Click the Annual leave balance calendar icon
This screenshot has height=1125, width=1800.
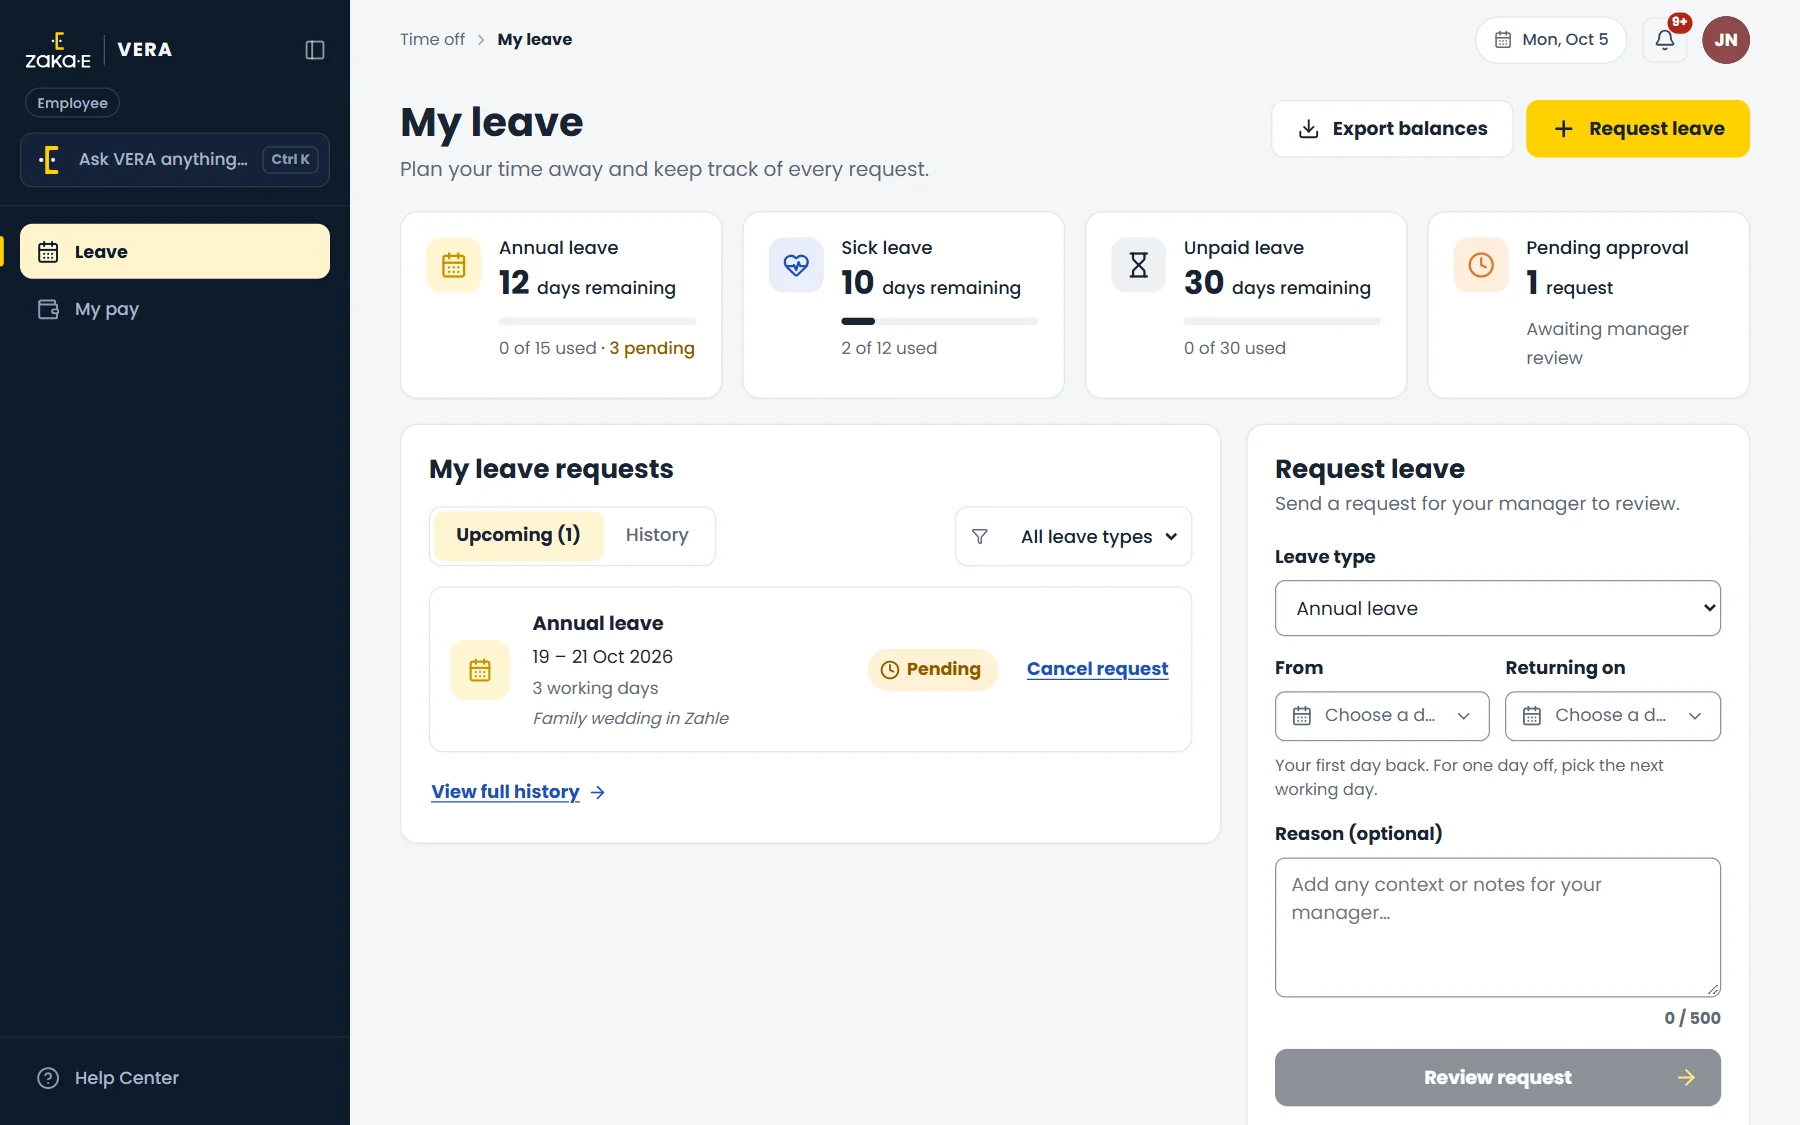tap(454, 265)
